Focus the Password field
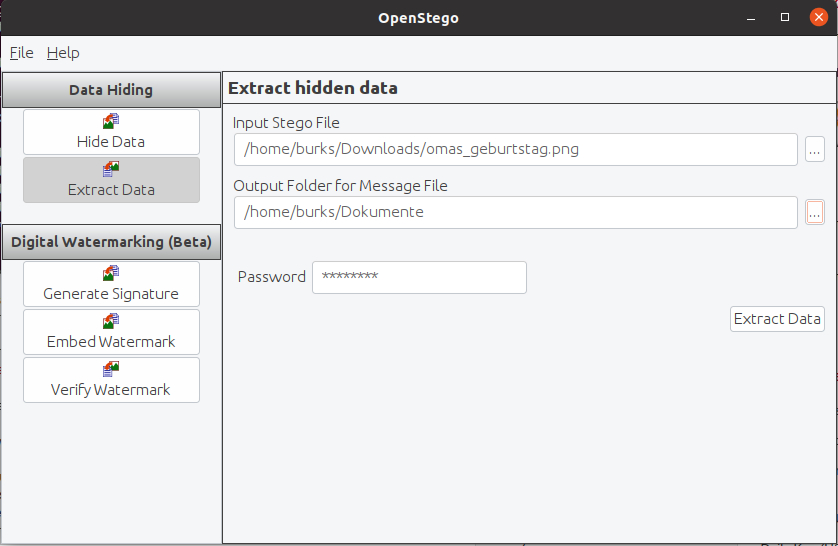Screen dimensions: 838x546 [419, 277]
